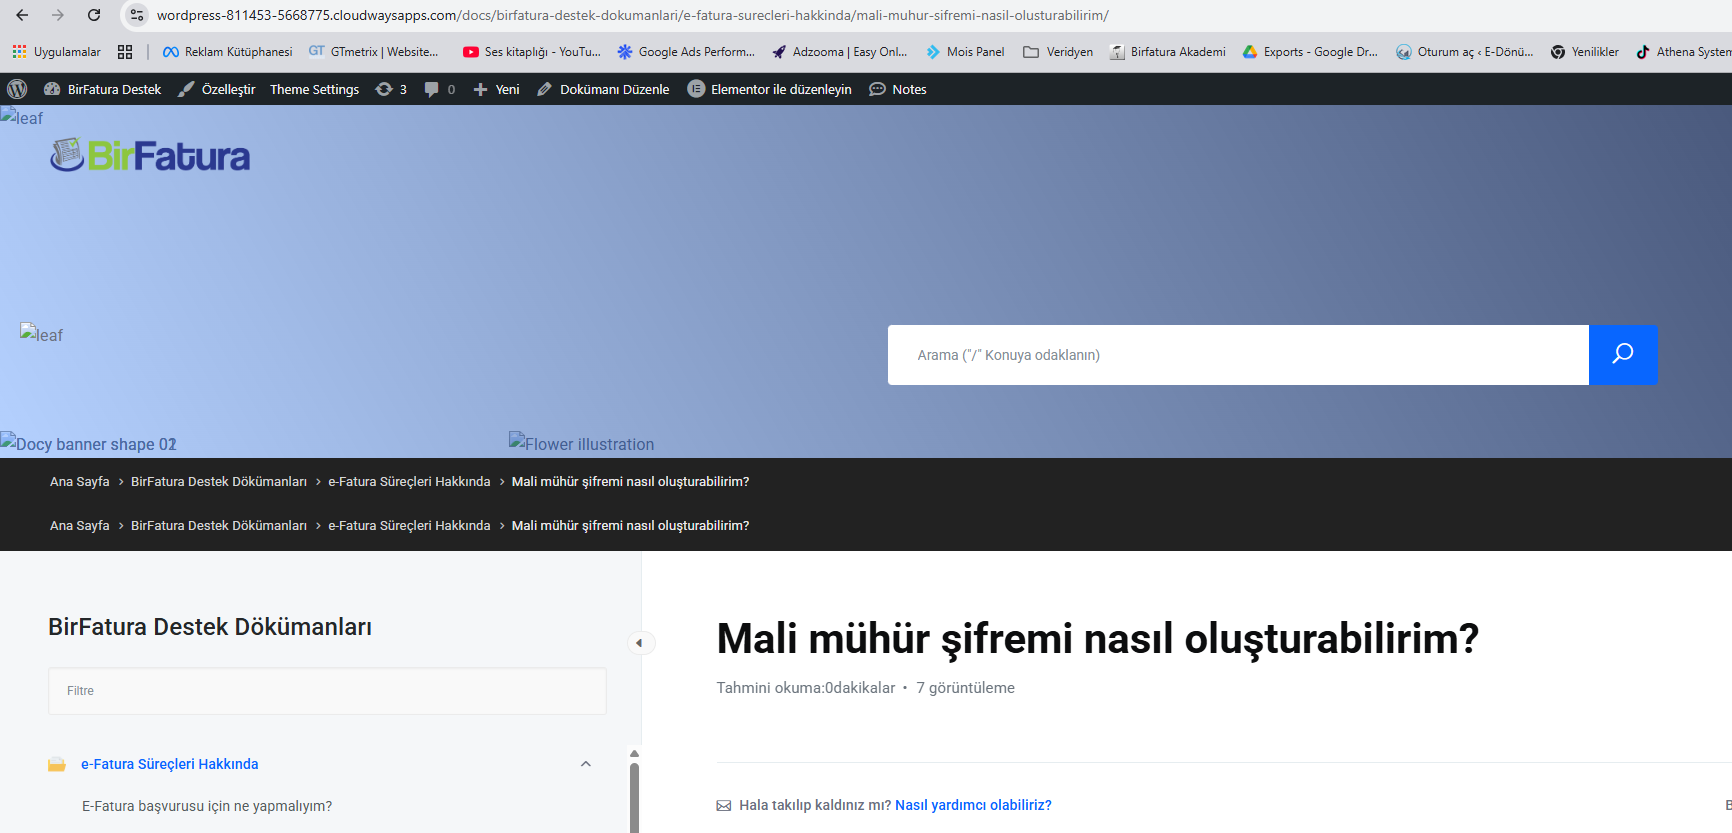The image size is (1732, 833).
Task: Go back with the browser back arrow
Action: point(22,15)
